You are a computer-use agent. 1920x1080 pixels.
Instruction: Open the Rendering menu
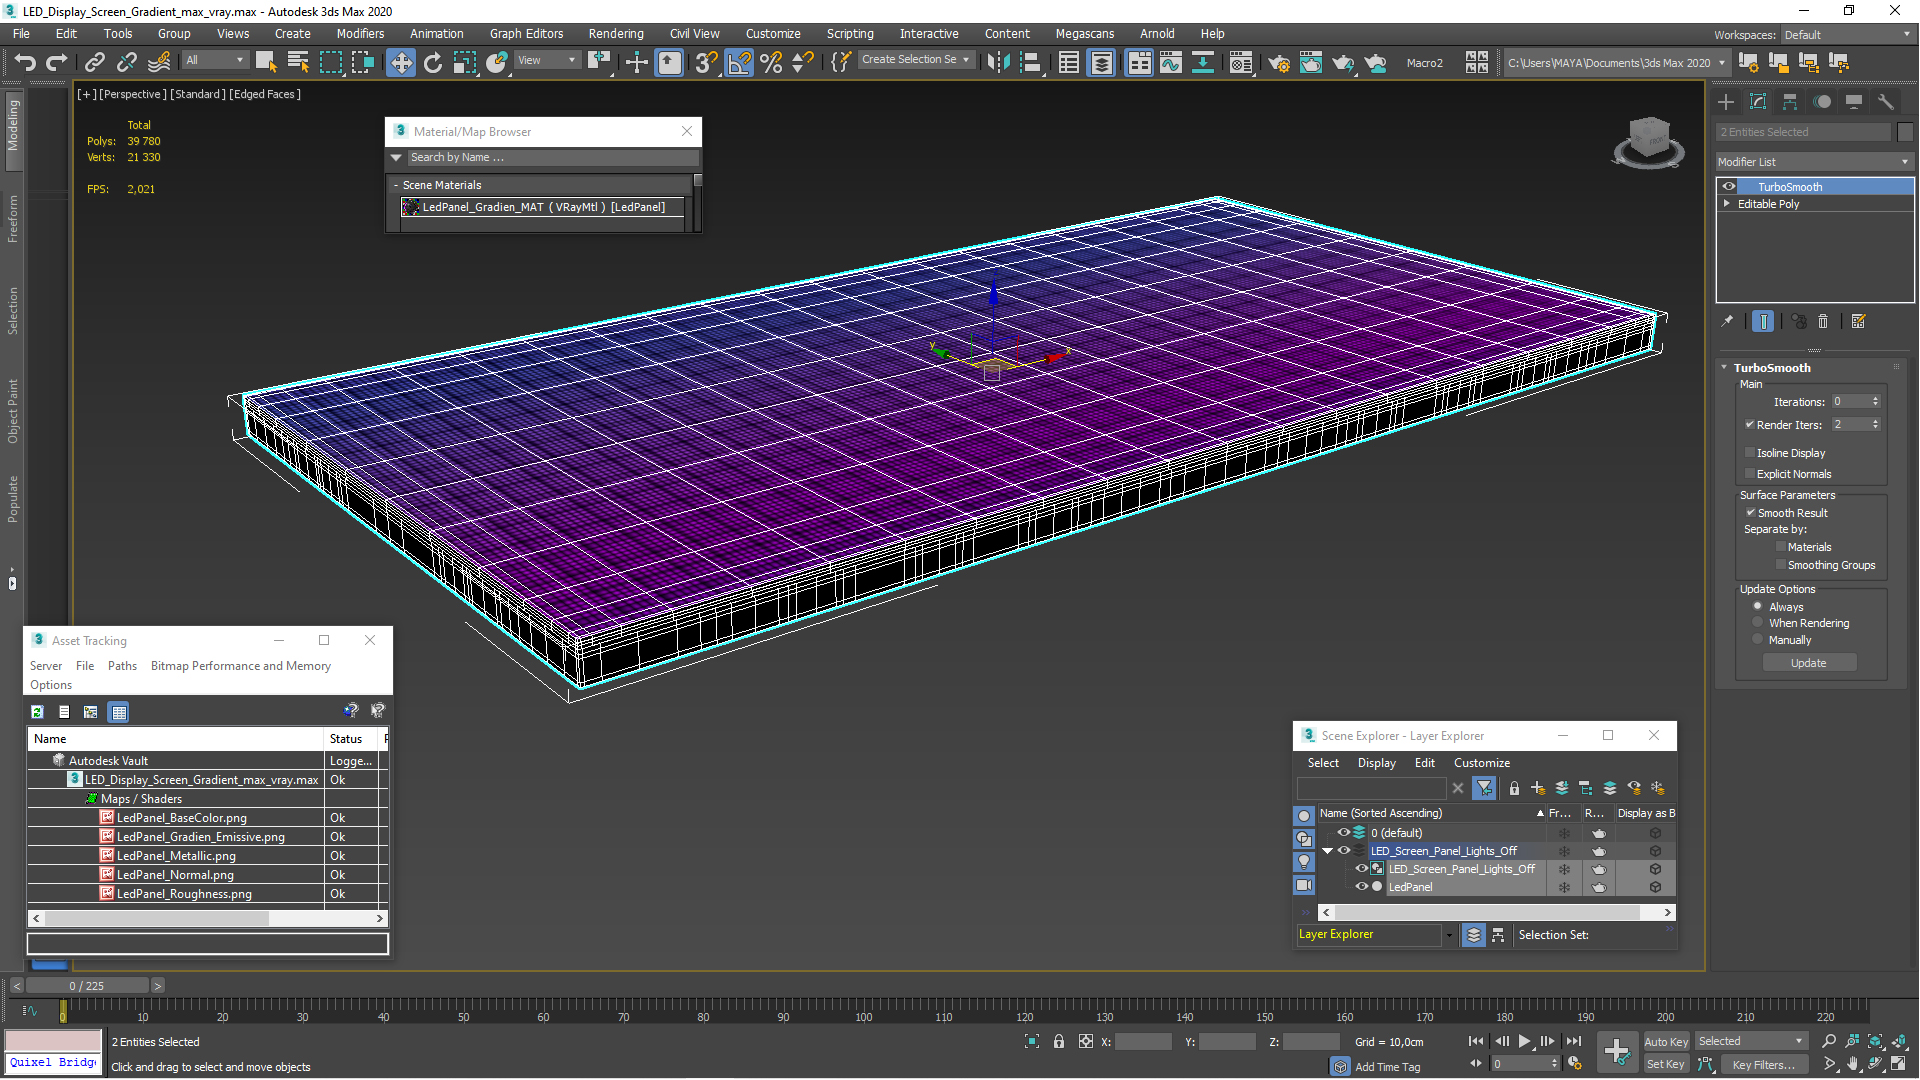click(x=616, y=34)
